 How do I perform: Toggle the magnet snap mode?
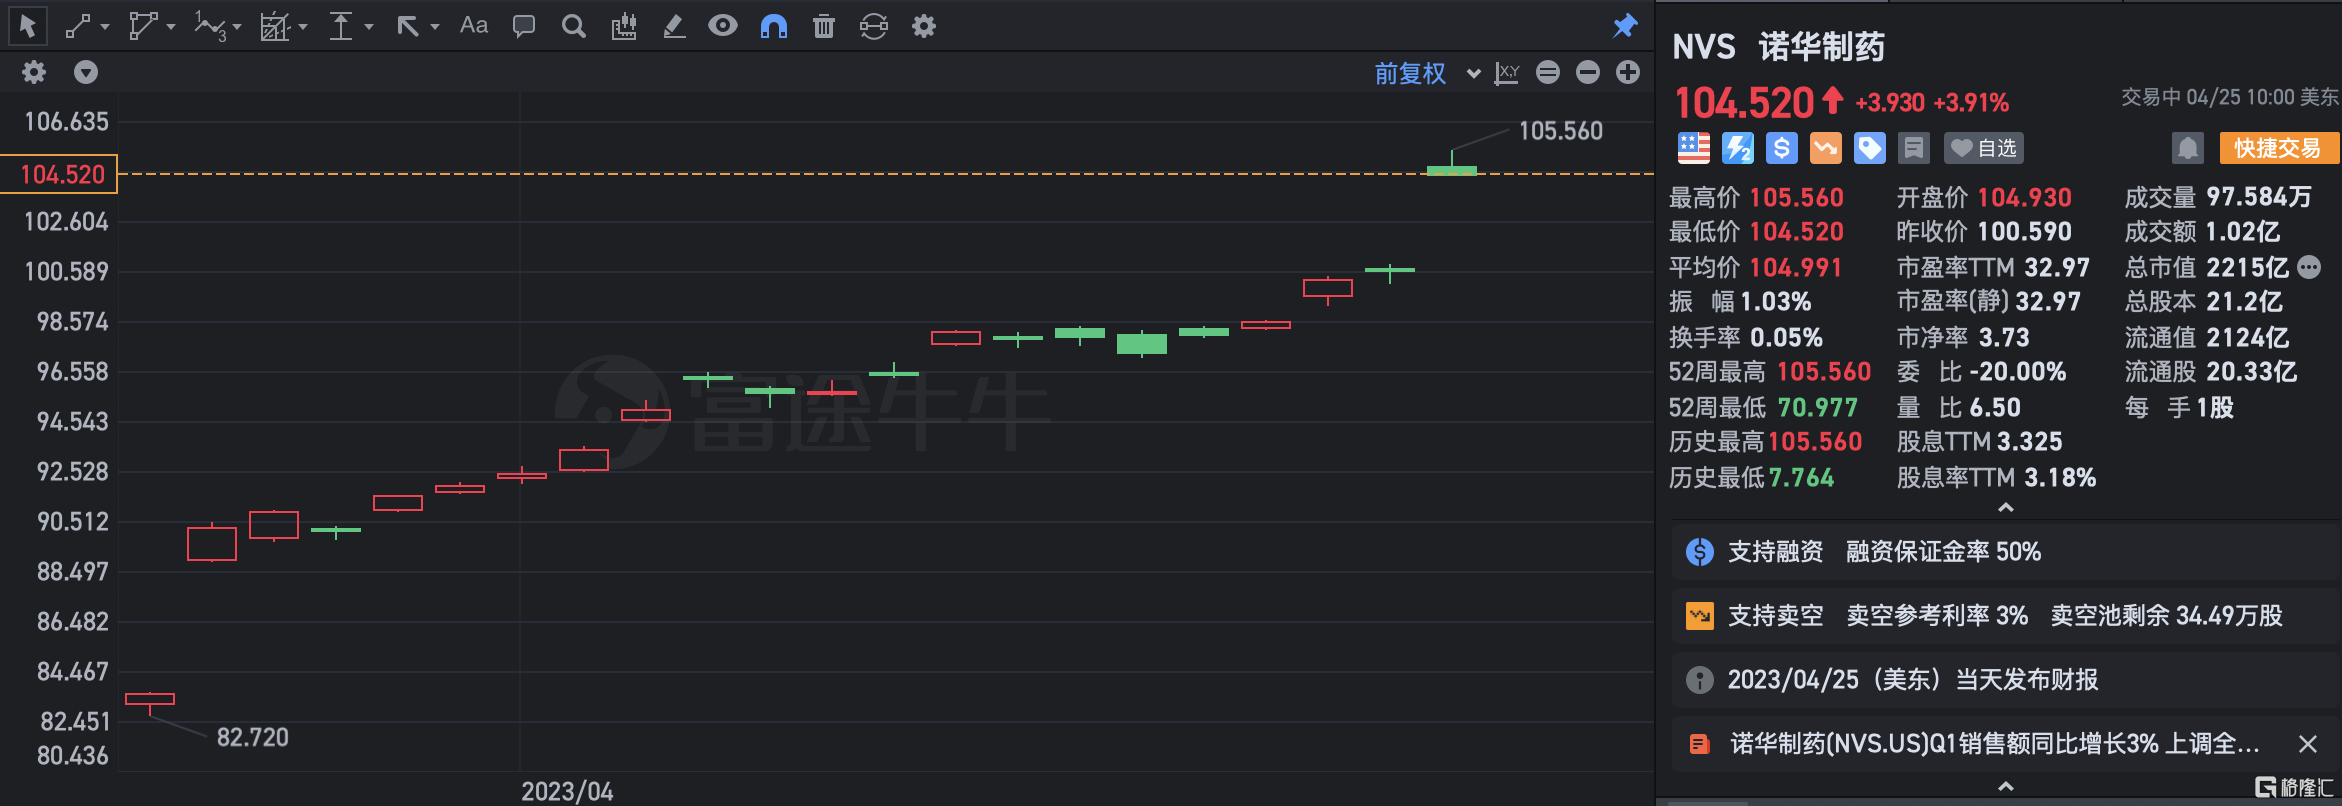pos(774,26)
